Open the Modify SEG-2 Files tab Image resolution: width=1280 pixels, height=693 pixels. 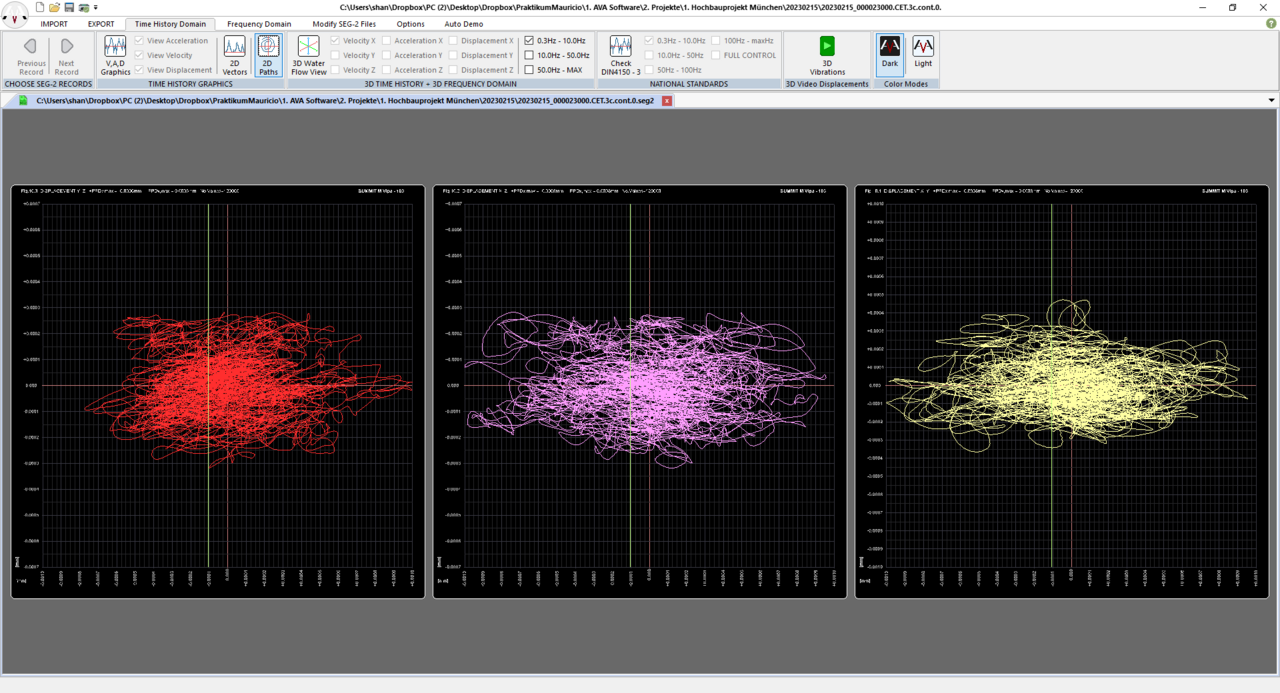(x=344, y=24)
